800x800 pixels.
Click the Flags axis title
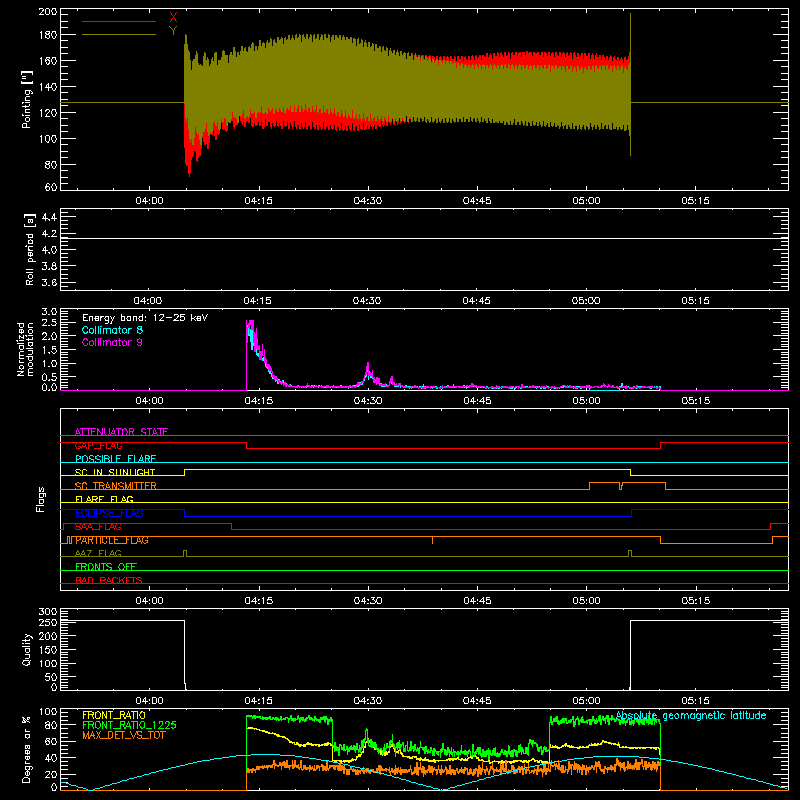(x=40, y=499)
